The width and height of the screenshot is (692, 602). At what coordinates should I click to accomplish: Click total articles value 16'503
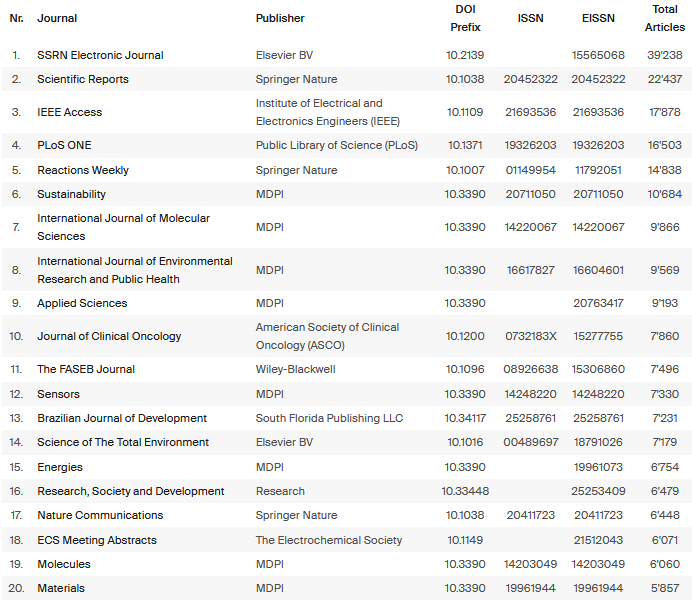[x=665, y=145]
